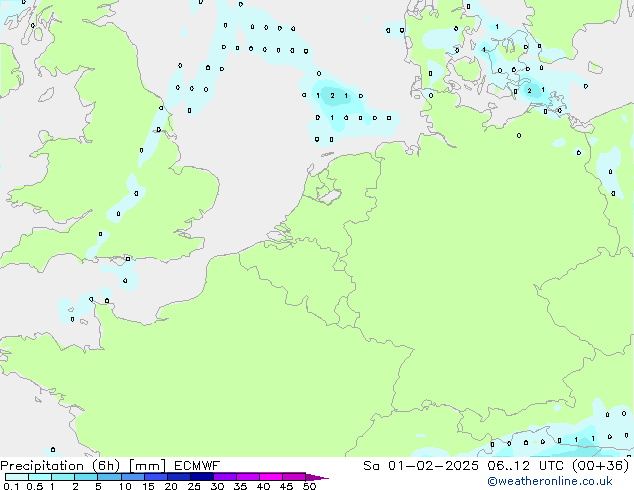The image size is (634, 490).
Task: Click the "50" legend tick label
Action: 309,487
